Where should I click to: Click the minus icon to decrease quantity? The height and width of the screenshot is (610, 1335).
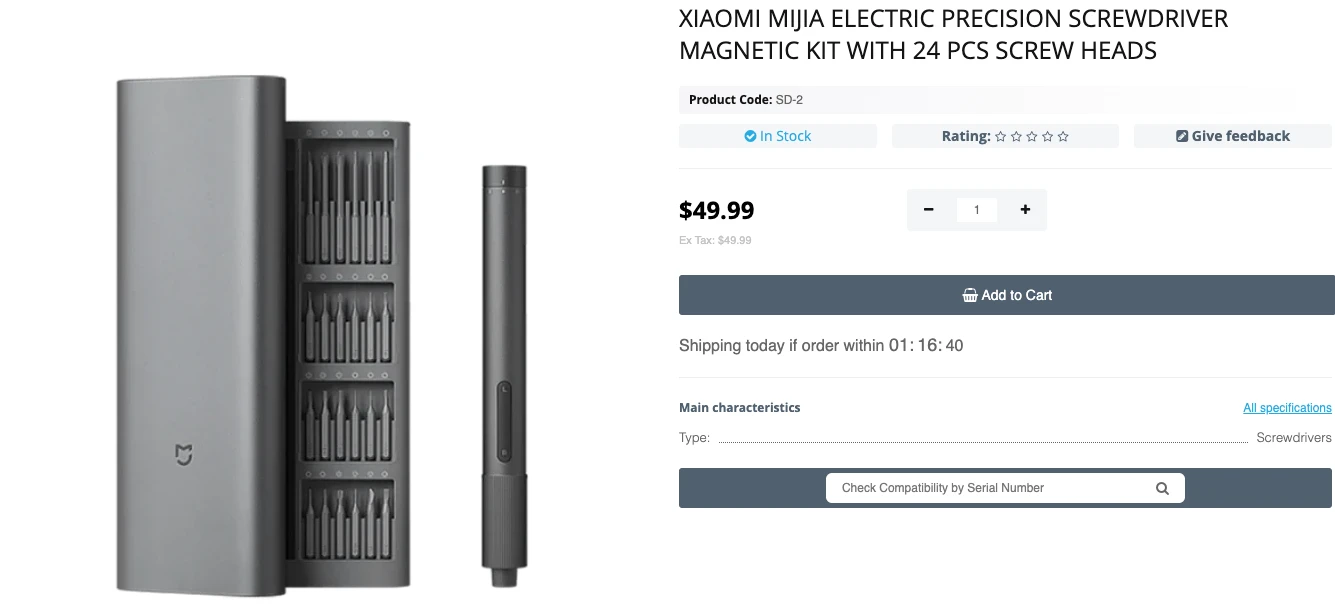928,210
